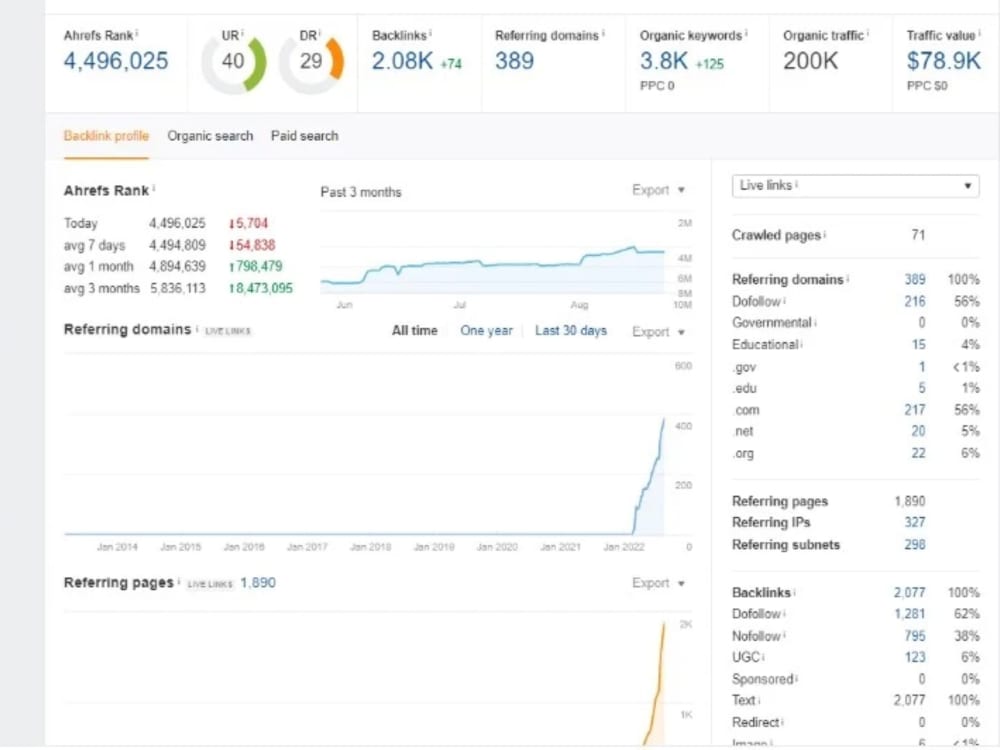Switch to the Organic search tab
This screenshot has height=750, width=1000.
pyautogui.click(x=210, y=136)
